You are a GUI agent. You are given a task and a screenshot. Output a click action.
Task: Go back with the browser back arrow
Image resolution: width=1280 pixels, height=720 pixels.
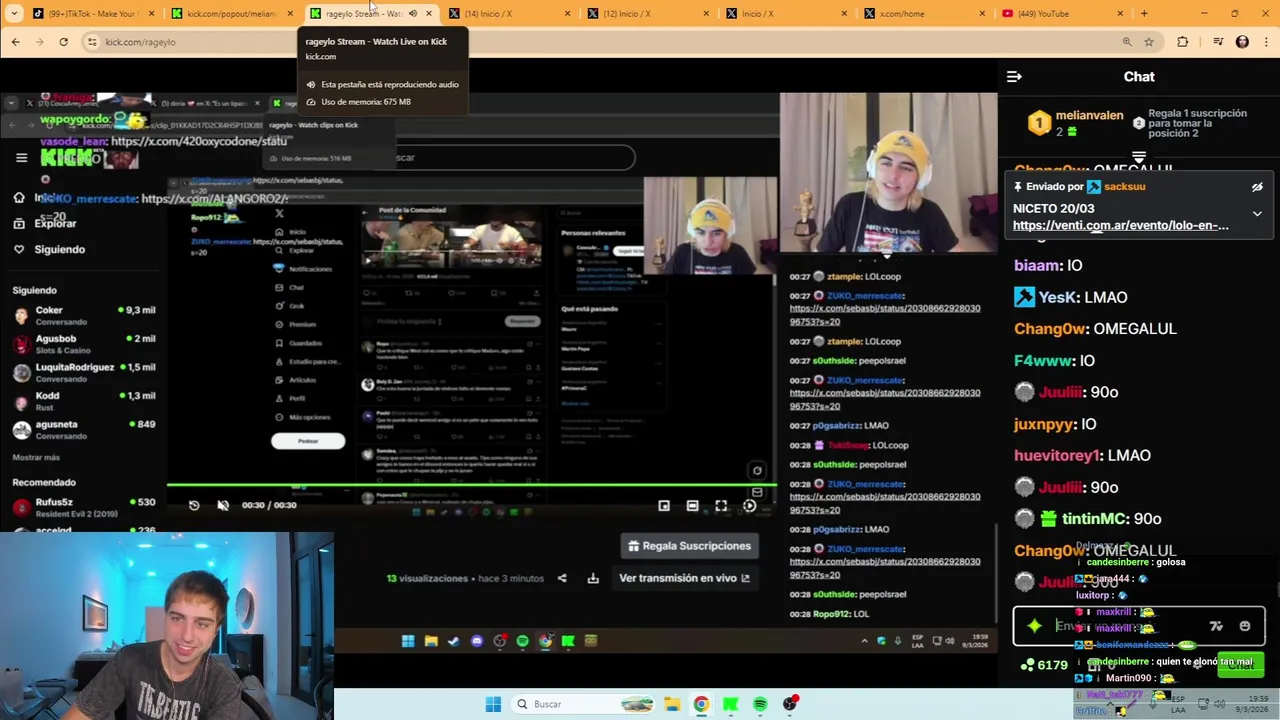pos(15,42)
